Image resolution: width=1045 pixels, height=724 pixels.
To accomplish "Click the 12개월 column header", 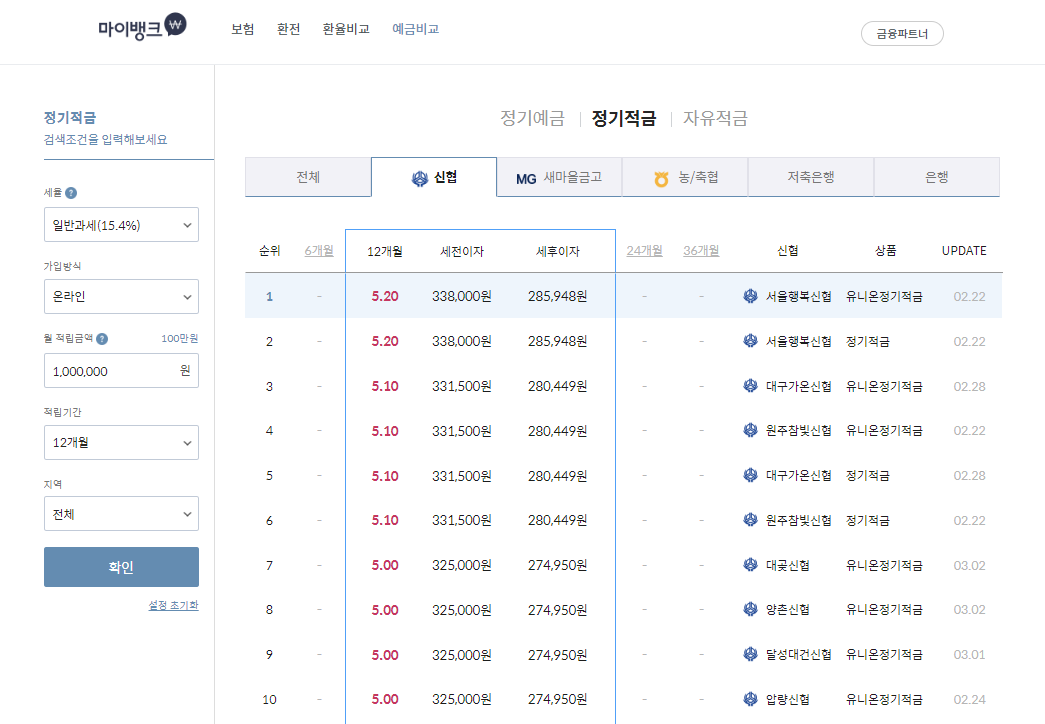I will coord(385,251).
